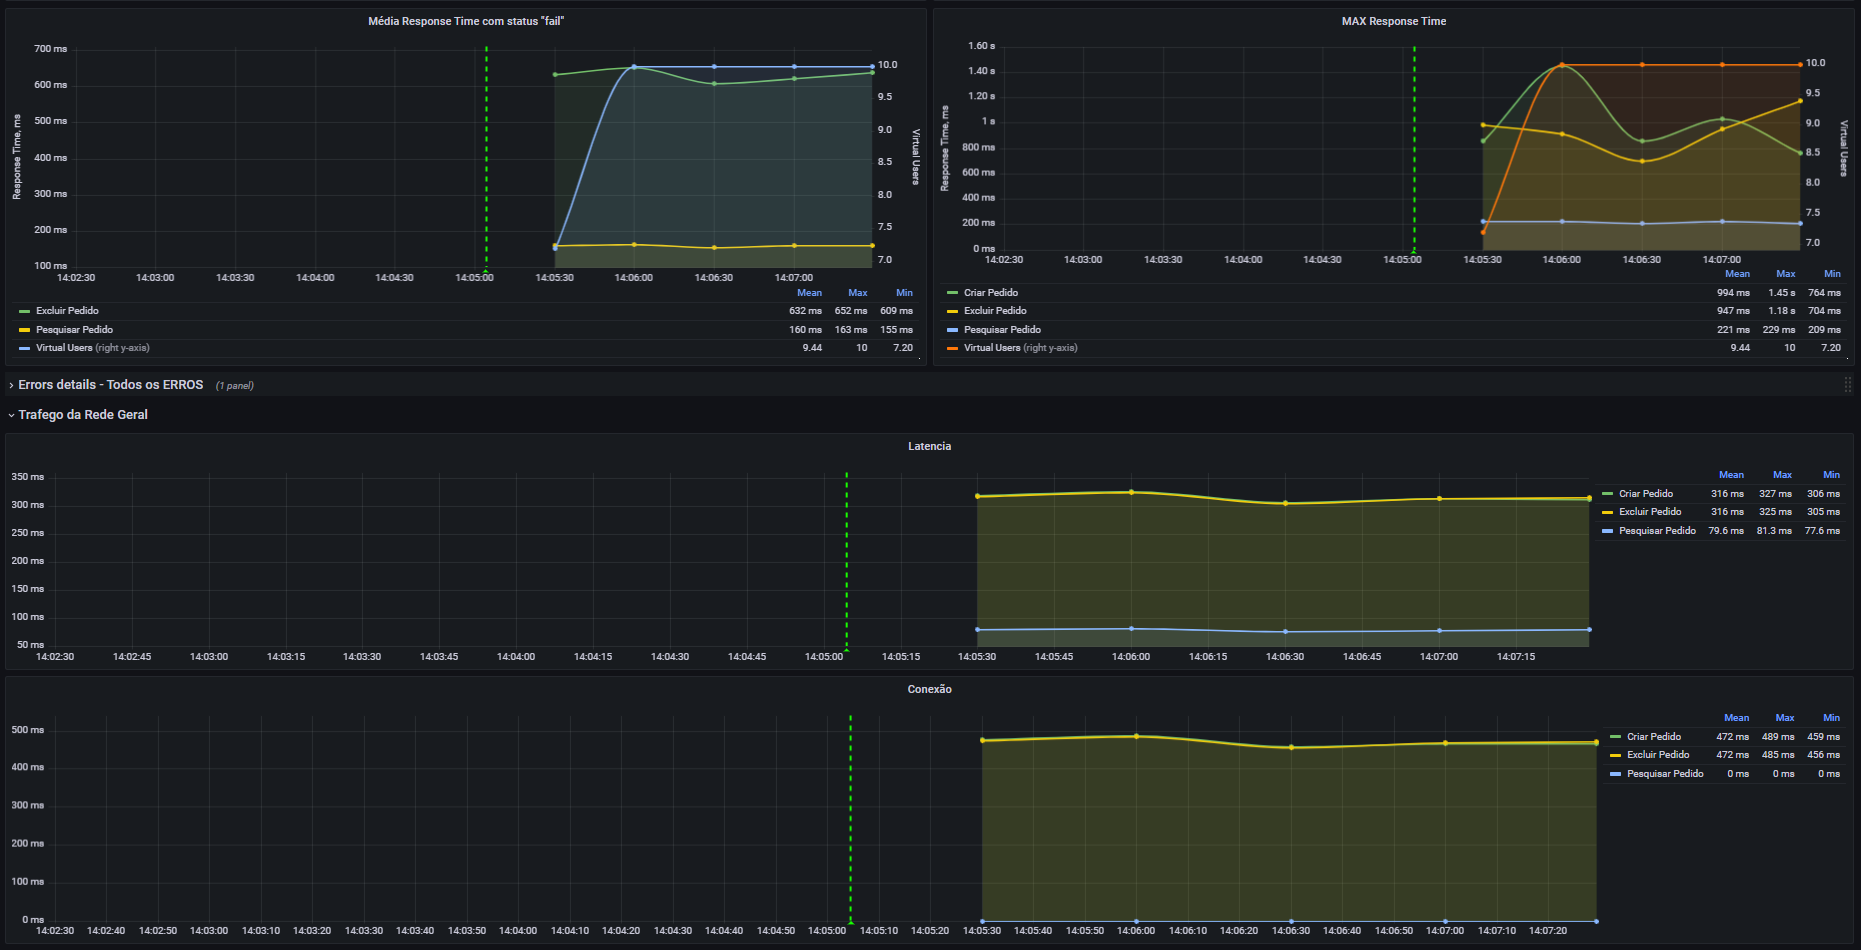1861x950 pixels.
Task: Sort the Latencia legend by the Mean column
Action: [x=1731, y=475]
